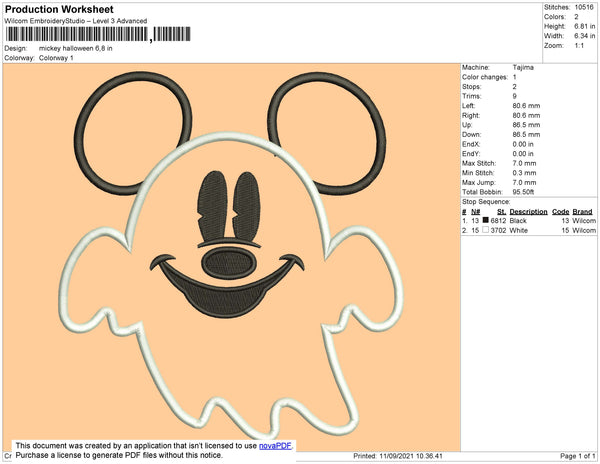This screenshot has width=600, height=464.
Task: Select the Height value 6.81 in
Action: tap(585, 26)
